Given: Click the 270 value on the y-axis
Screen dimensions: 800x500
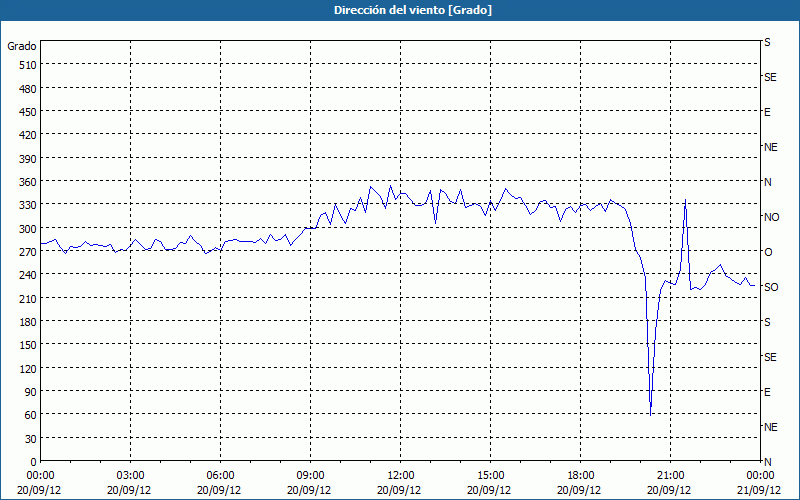Looking at the screenshot, I should pos(28,252).
